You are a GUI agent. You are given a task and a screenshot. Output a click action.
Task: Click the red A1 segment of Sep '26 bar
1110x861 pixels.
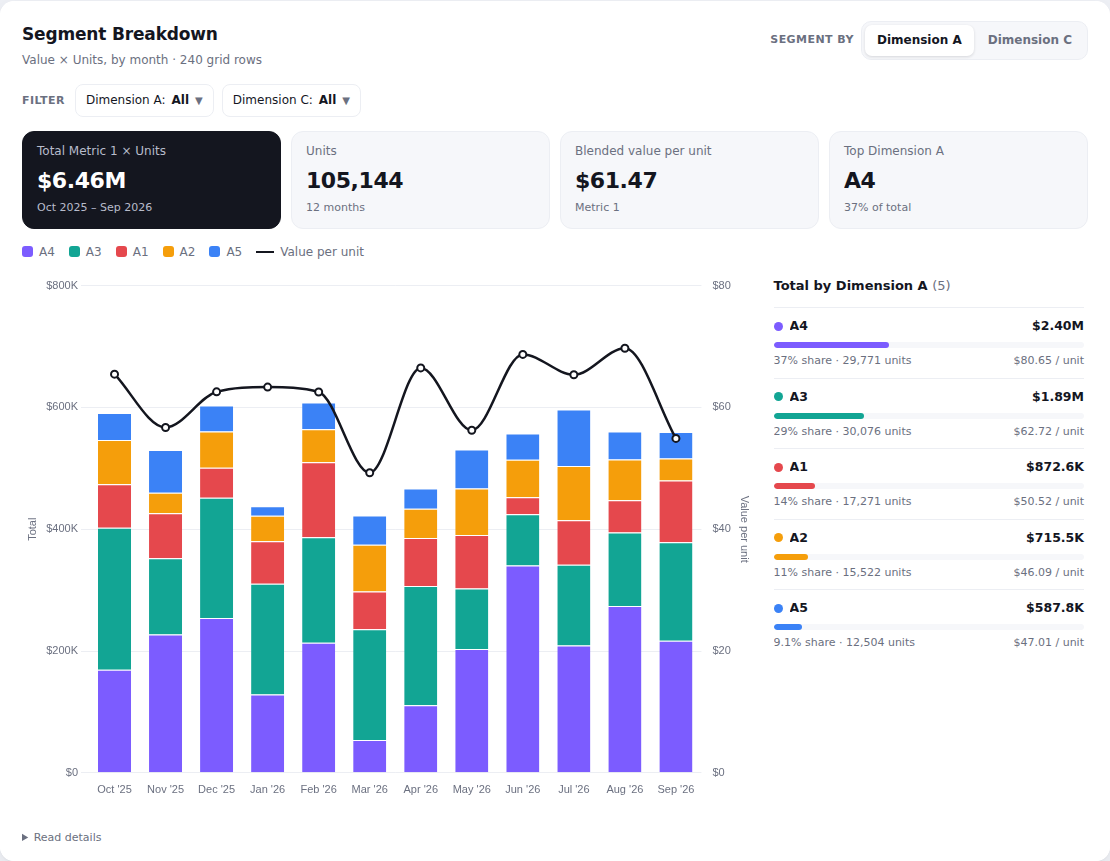pos(675,512)
